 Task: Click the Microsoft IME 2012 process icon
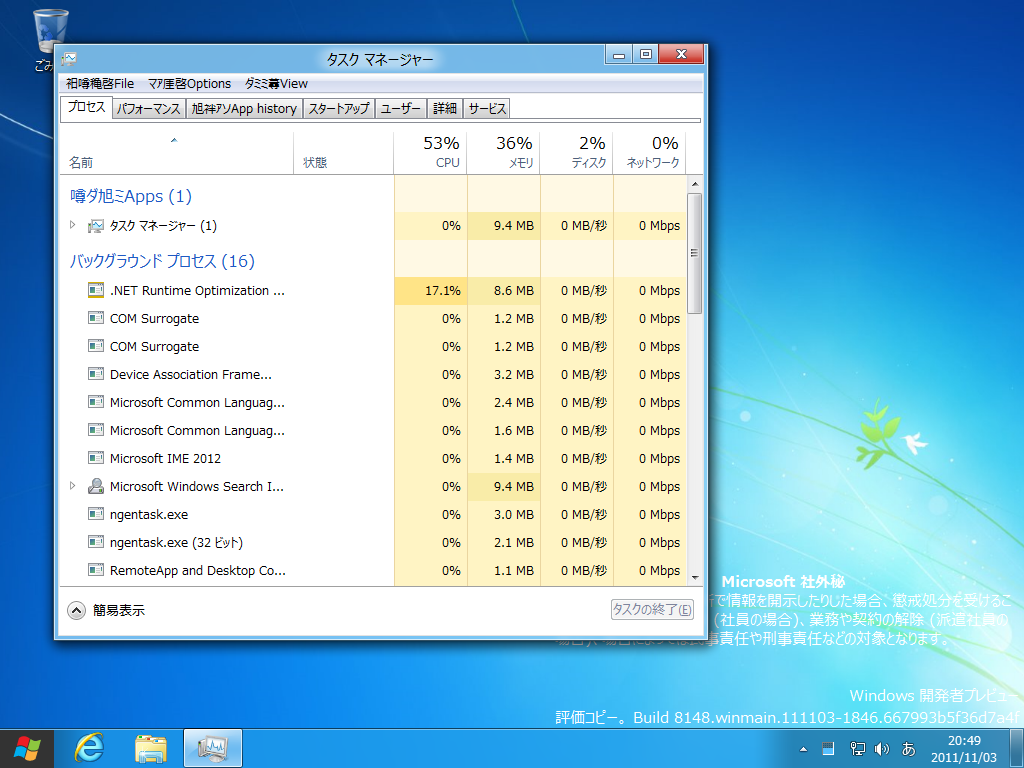(x=96, y=459)
